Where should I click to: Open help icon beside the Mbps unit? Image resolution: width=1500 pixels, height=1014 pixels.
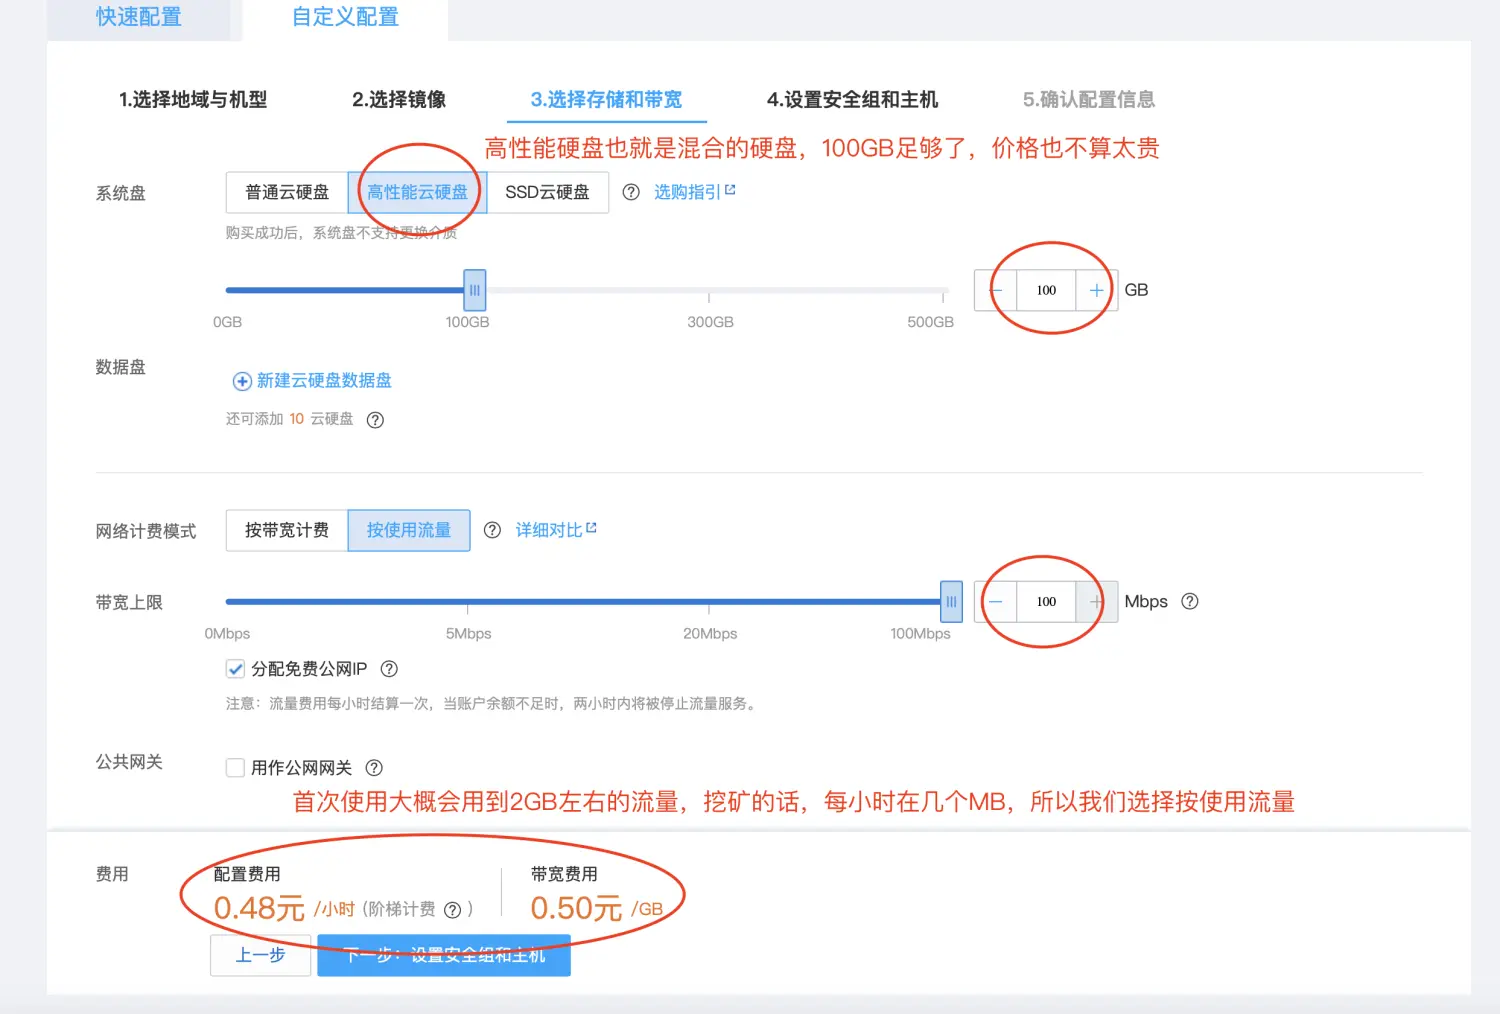(x=1190, y=601)
